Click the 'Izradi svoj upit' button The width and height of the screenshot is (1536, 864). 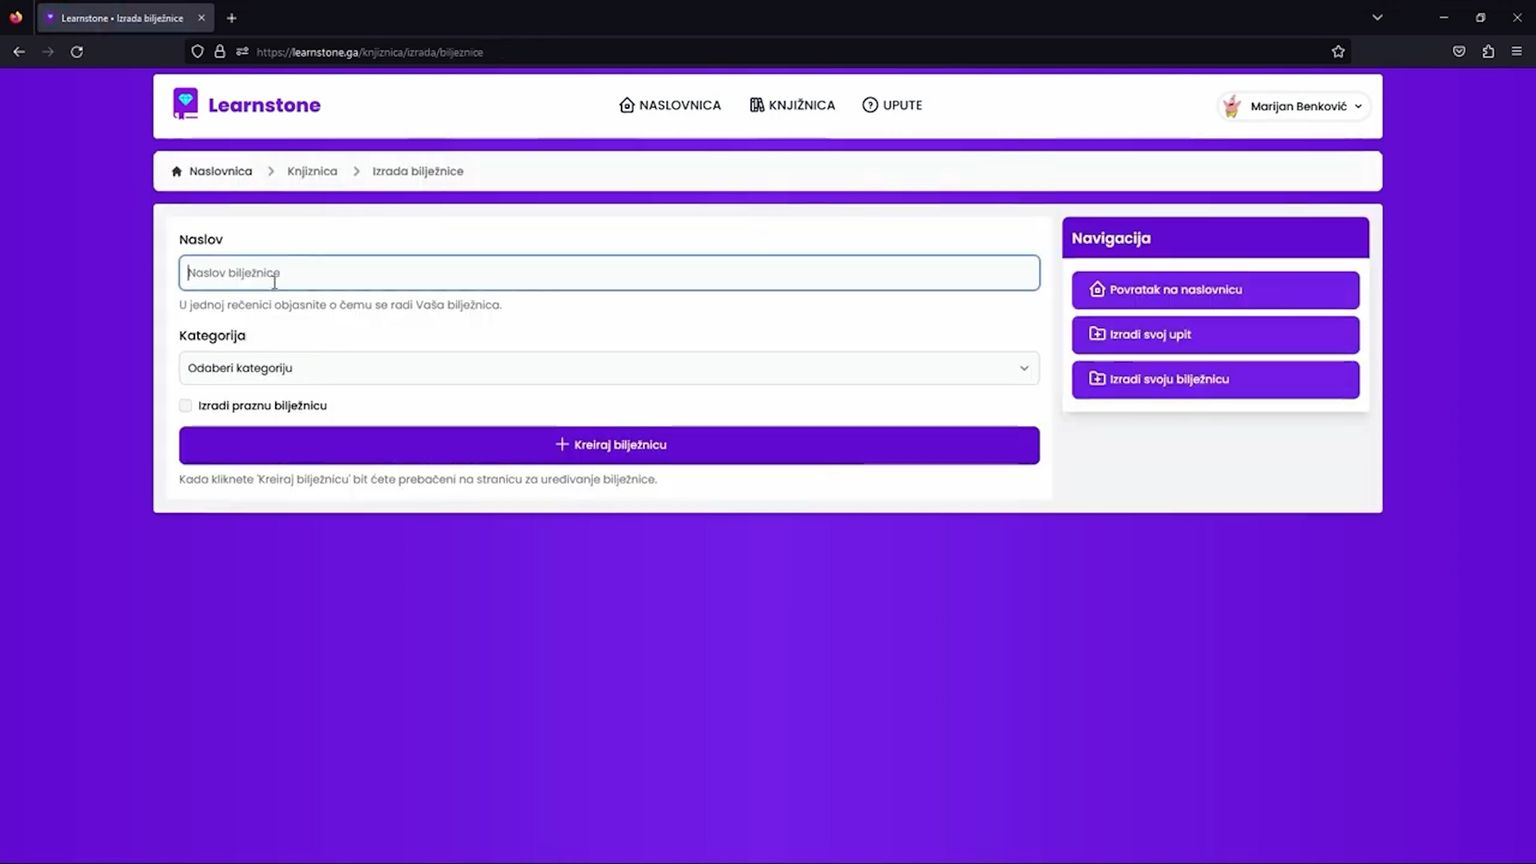(1215, 335)
